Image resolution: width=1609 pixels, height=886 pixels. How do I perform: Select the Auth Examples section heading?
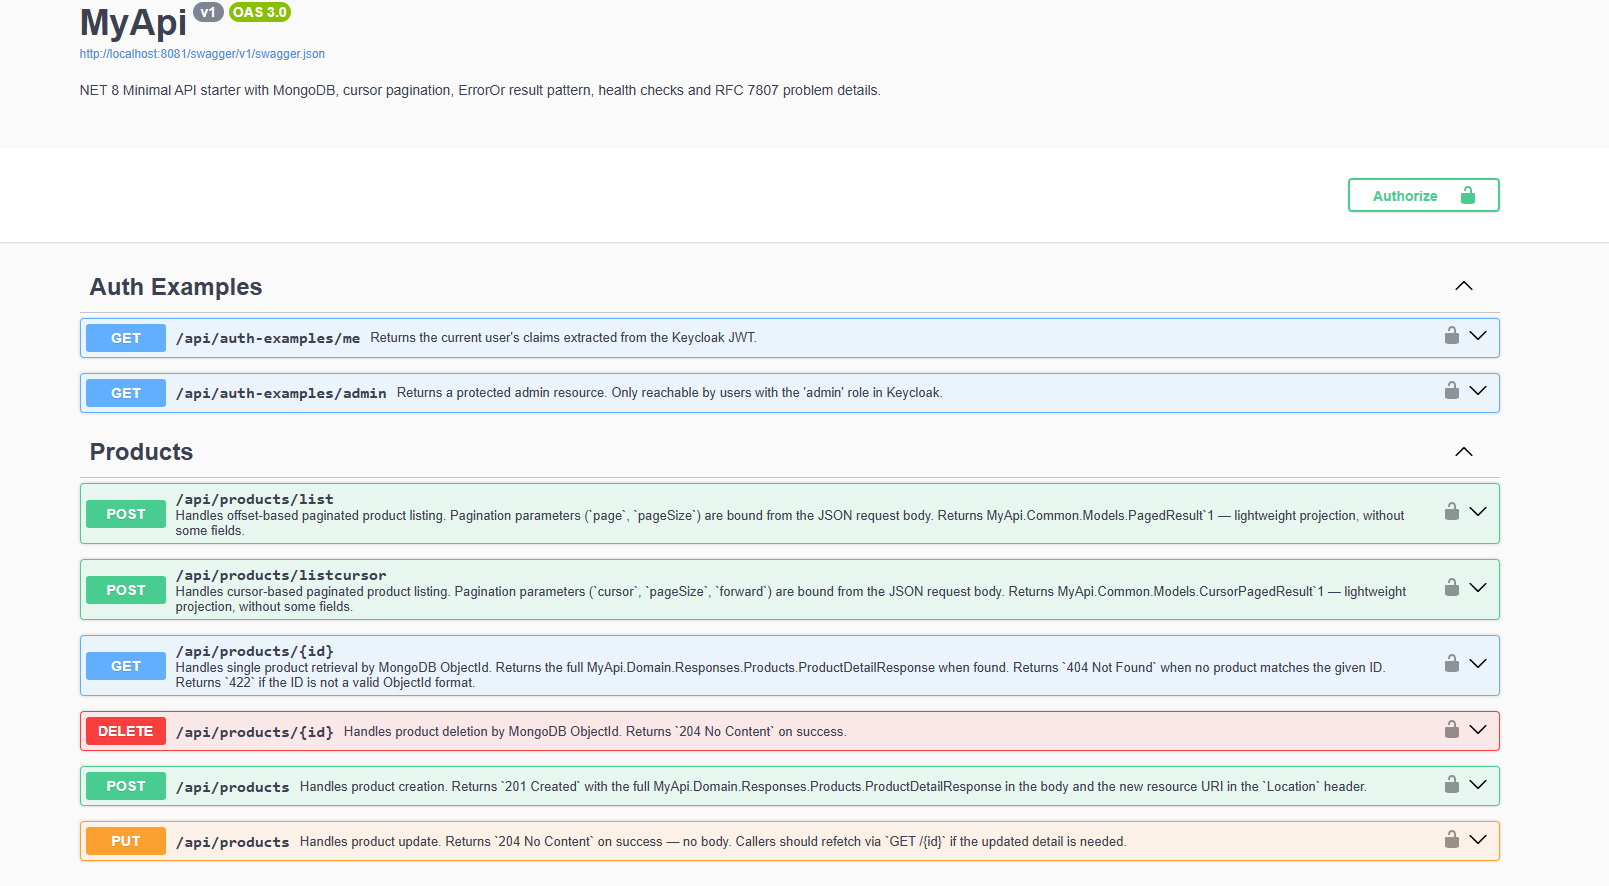point(176,287)
